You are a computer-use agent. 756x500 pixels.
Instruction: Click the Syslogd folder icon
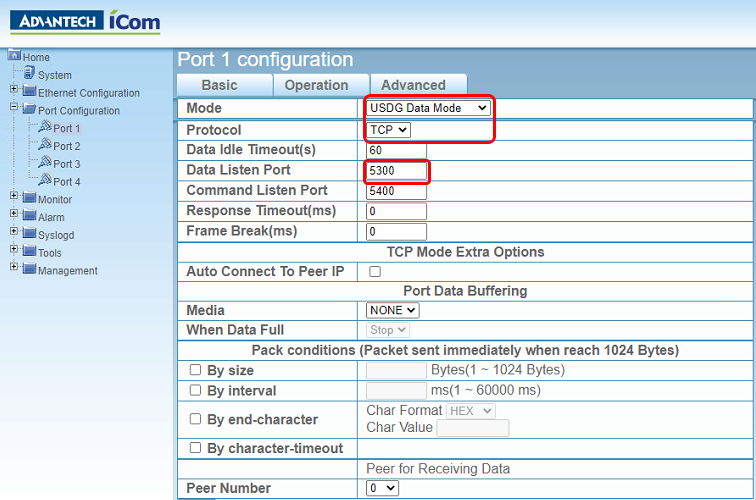tap(29, 233)
